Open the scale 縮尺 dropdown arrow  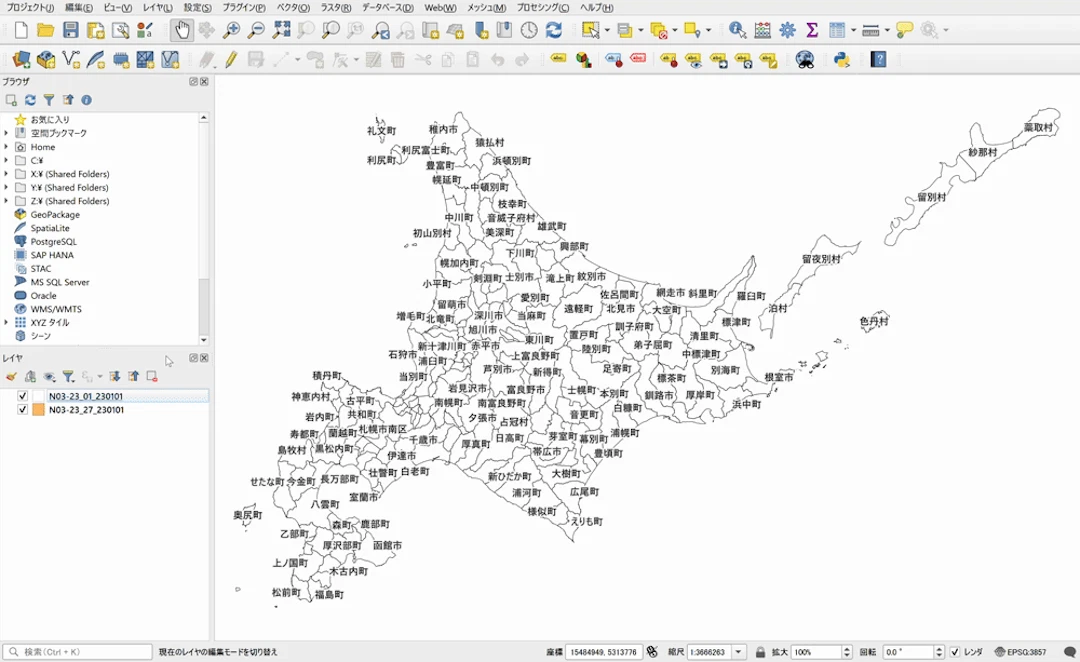(x=738, y=652)
